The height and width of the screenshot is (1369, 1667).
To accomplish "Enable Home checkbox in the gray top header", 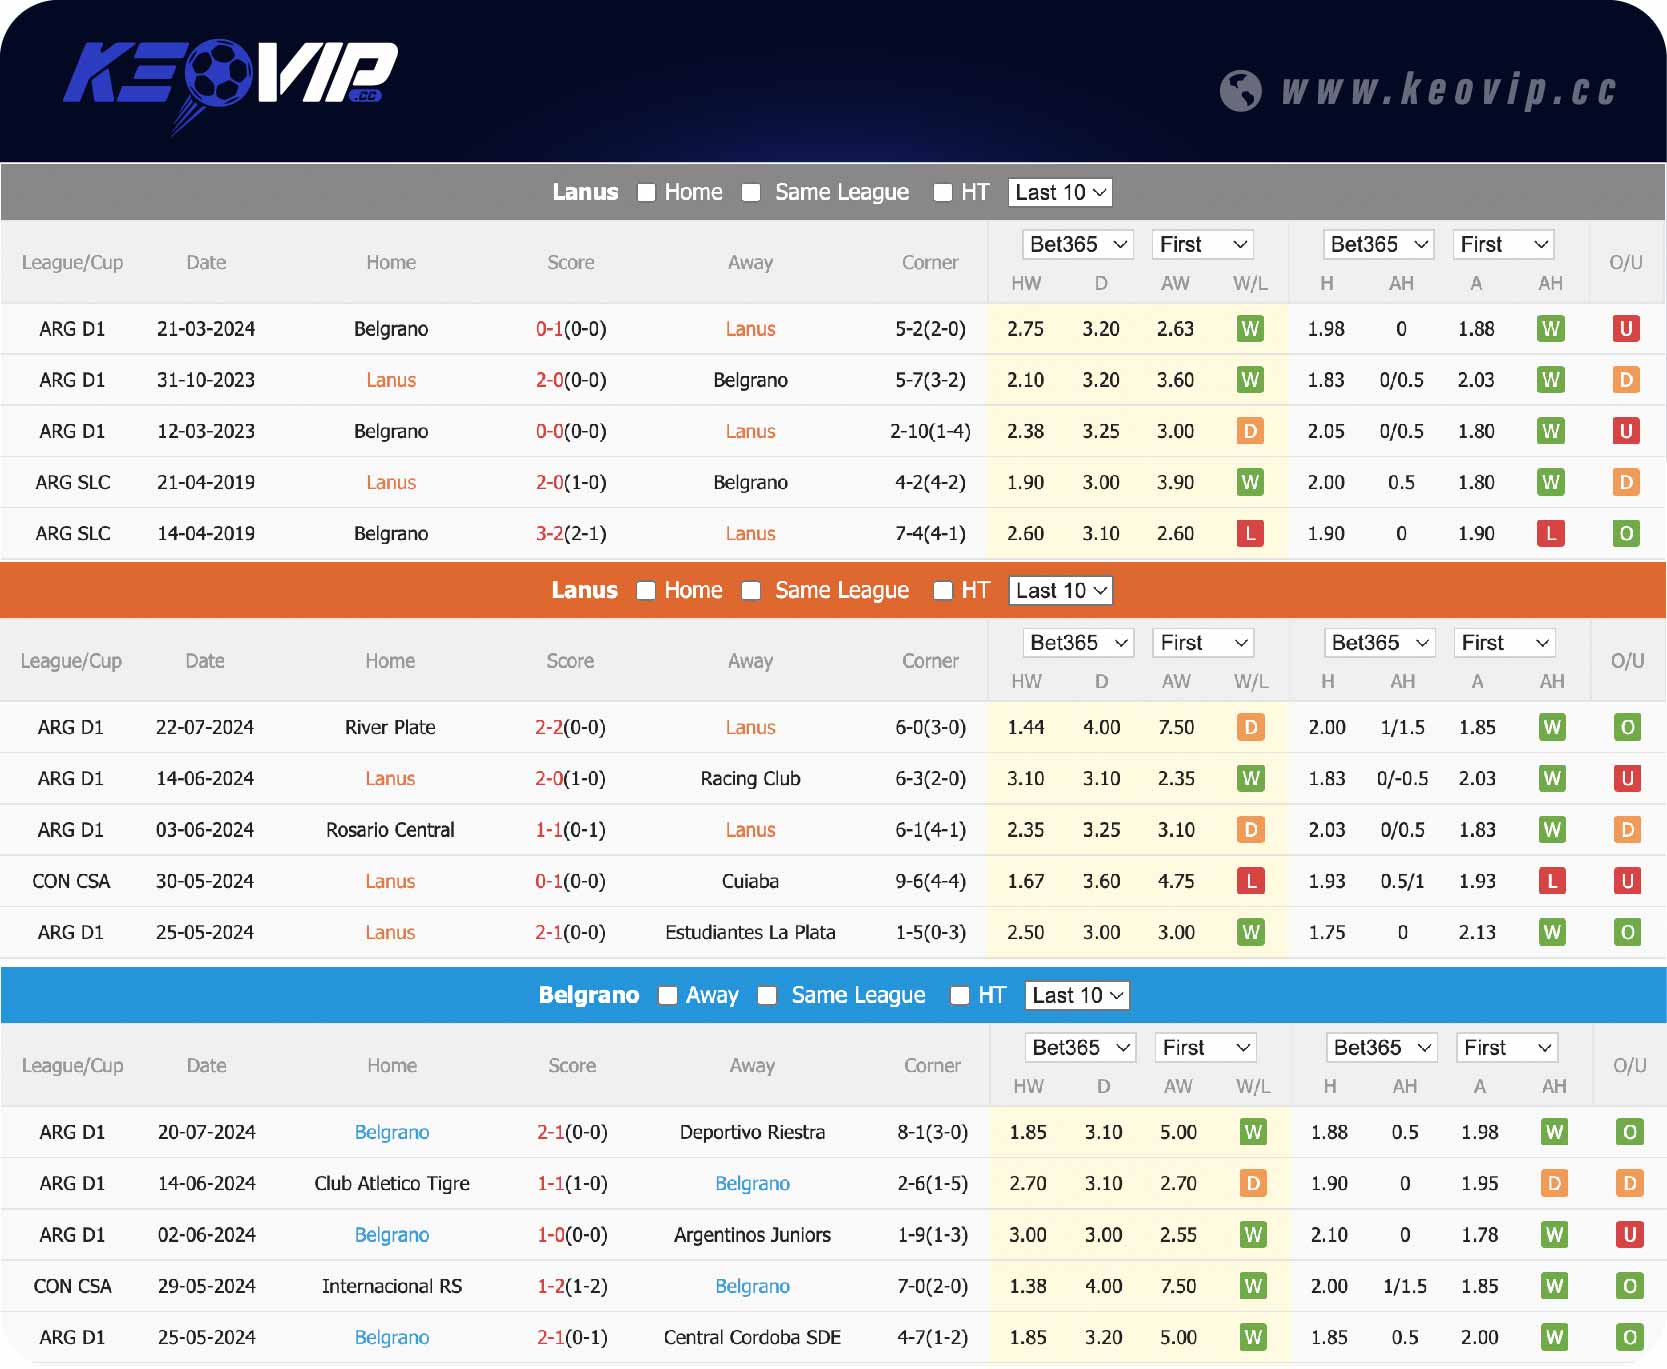I will [x=647, y=192].
